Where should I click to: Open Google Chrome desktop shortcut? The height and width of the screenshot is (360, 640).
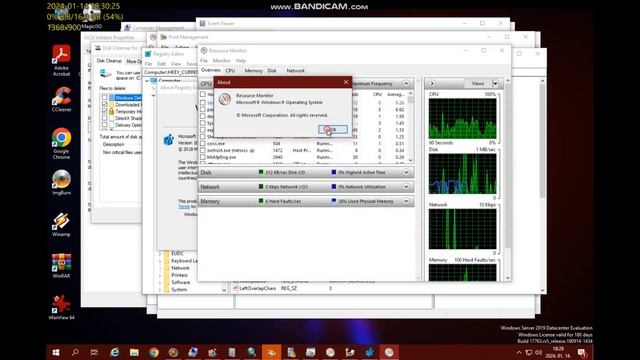(x=61, y=143)
